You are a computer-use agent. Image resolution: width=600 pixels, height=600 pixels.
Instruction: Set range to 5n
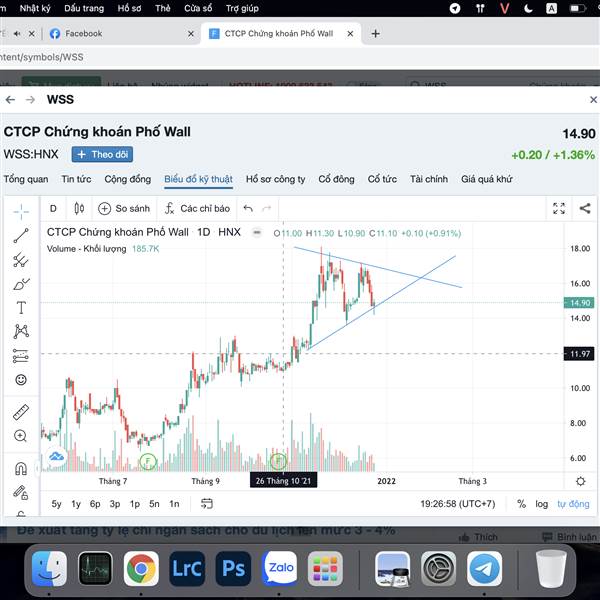(154, 504)
